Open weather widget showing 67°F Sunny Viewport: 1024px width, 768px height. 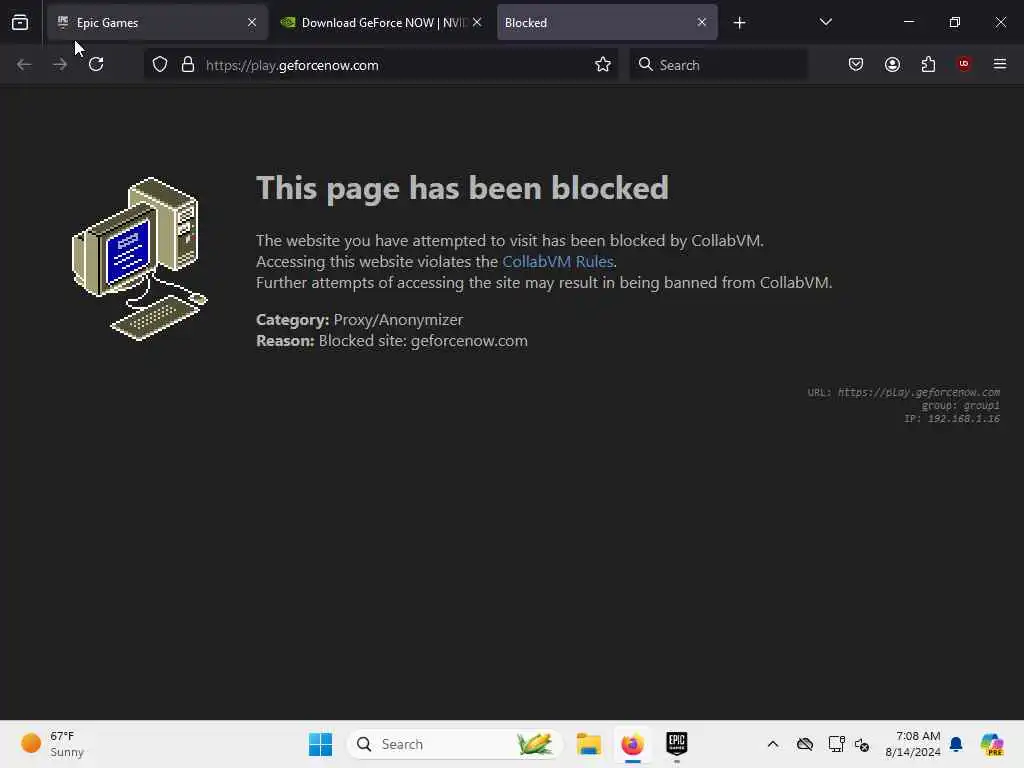(54, 744)
